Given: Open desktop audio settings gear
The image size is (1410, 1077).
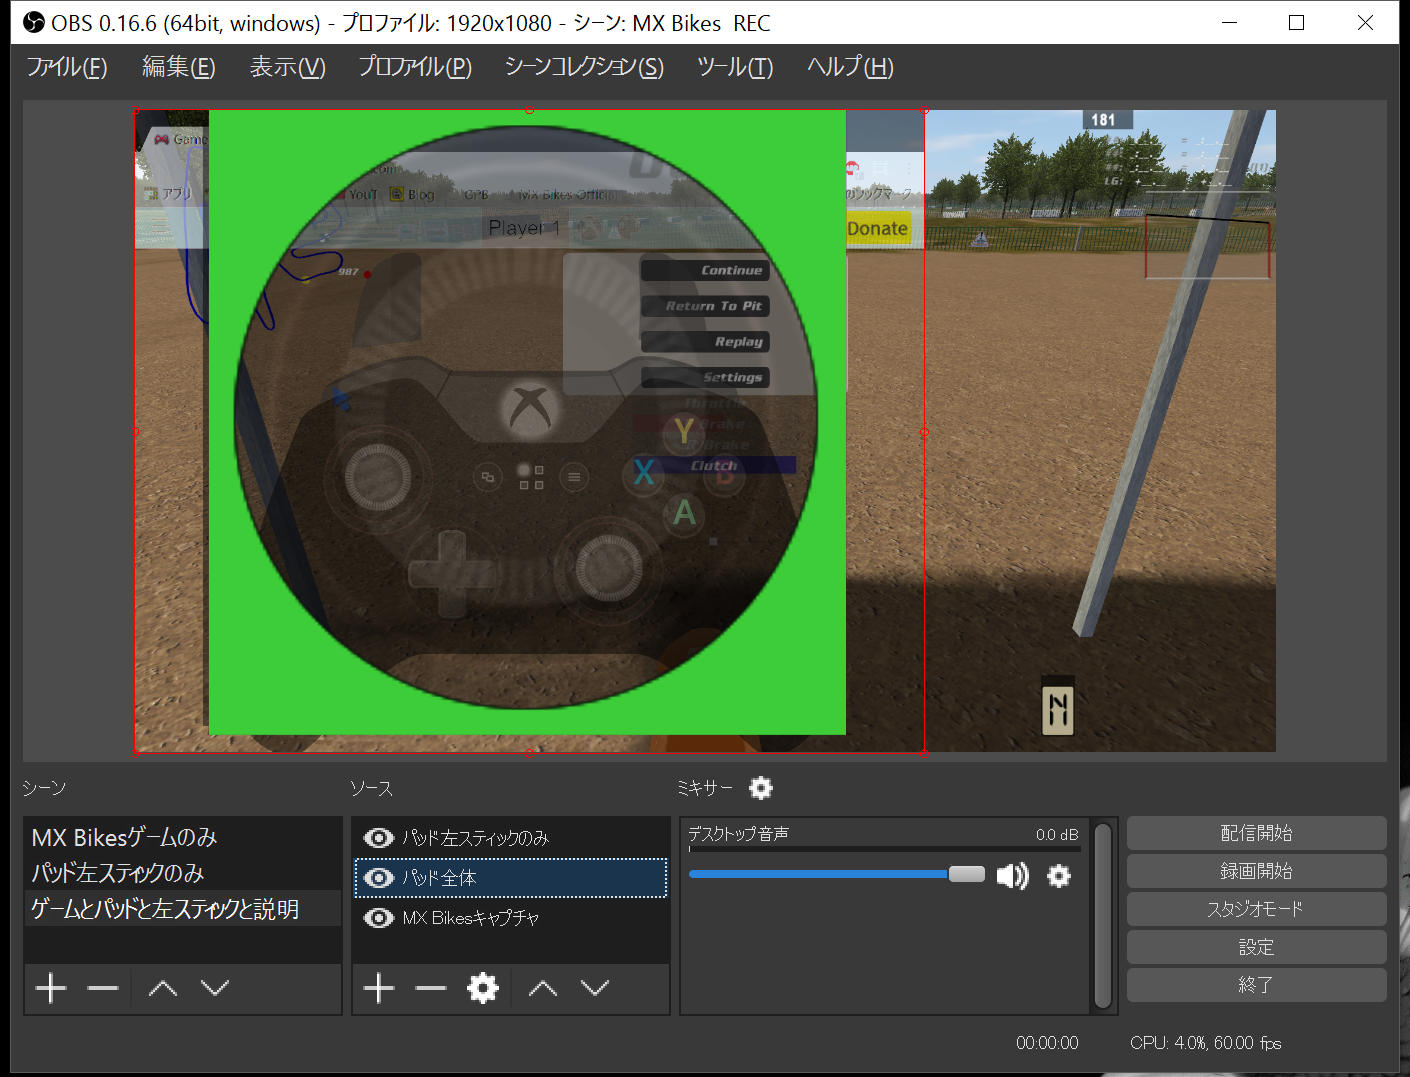Looking at the screenshot, I should (x=1059, y=876).
